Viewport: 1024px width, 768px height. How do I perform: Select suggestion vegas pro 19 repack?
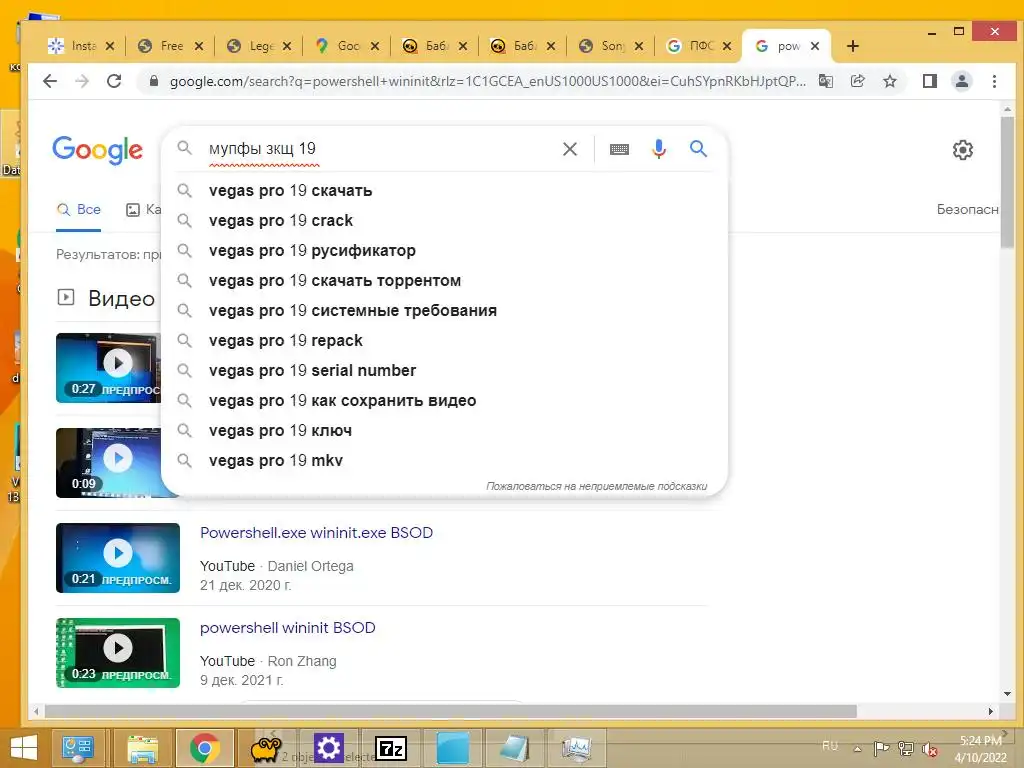coord(444,341)
